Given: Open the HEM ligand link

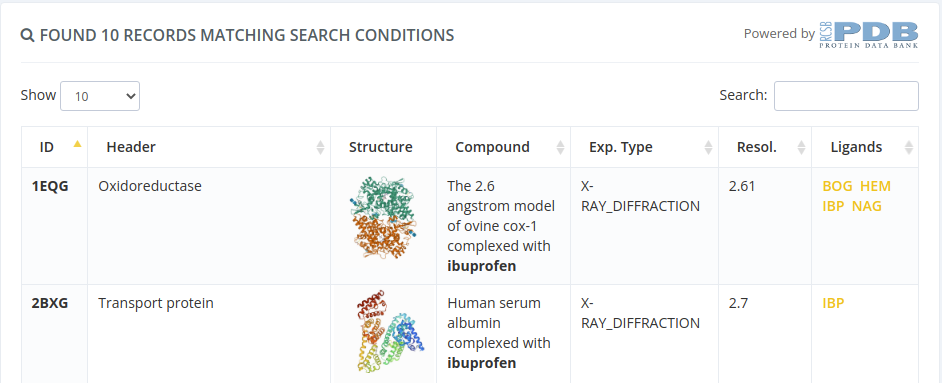Looking at the screenshot, I should pos(875,186).
